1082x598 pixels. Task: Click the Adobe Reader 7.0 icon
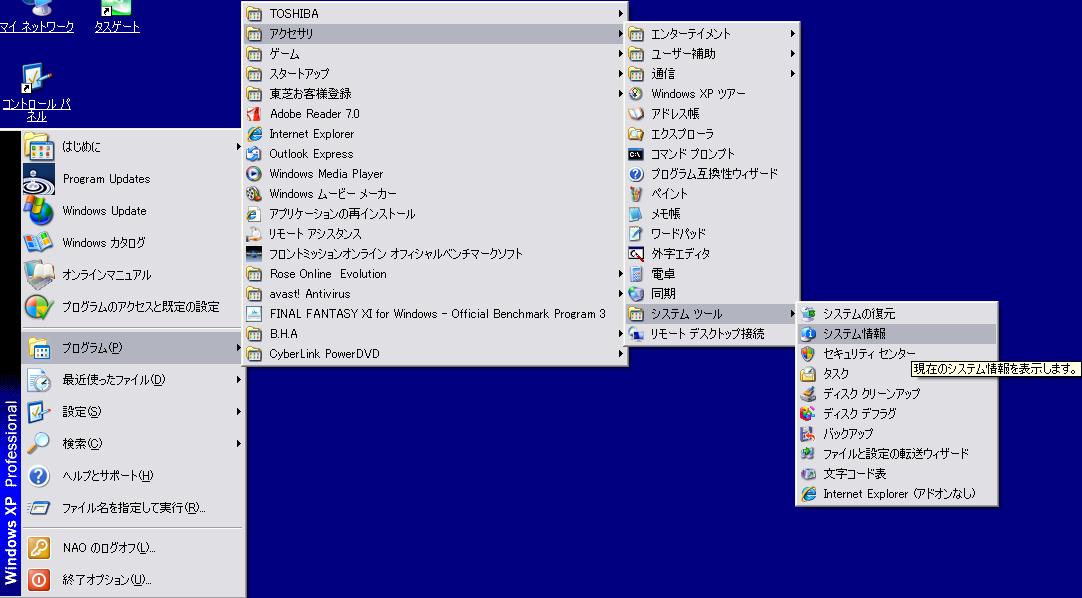click(254, 114)
